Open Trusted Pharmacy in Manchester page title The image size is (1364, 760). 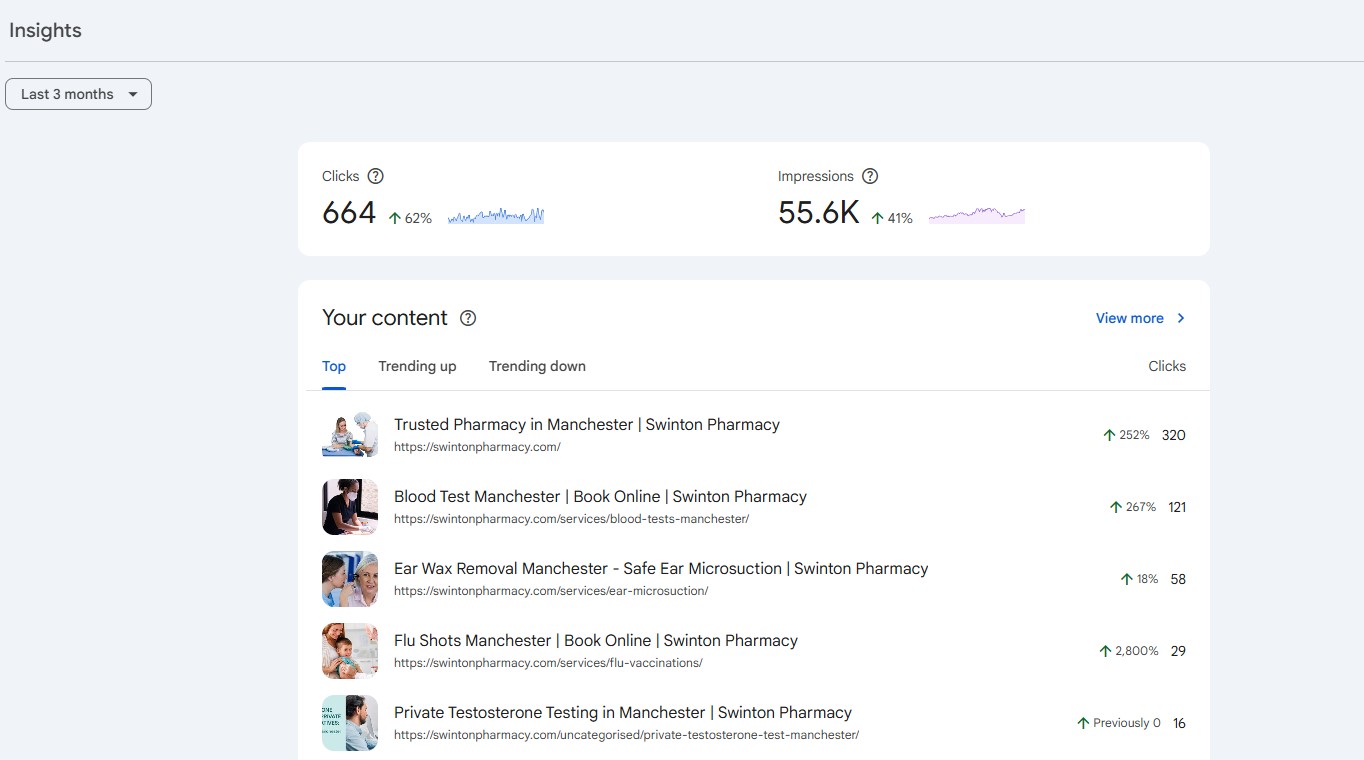click(x=586, y=425)
